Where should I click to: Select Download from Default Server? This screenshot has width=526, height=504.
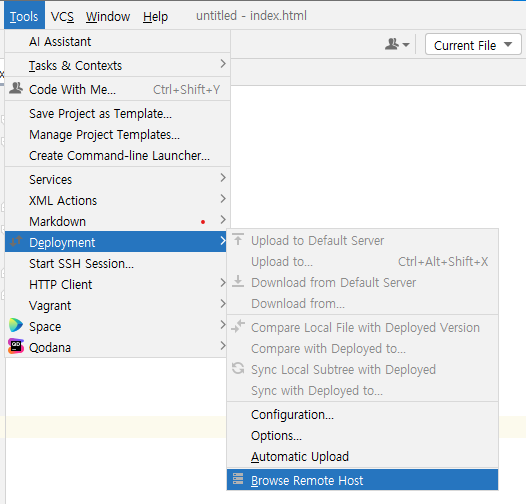click(x=362, y=283)
